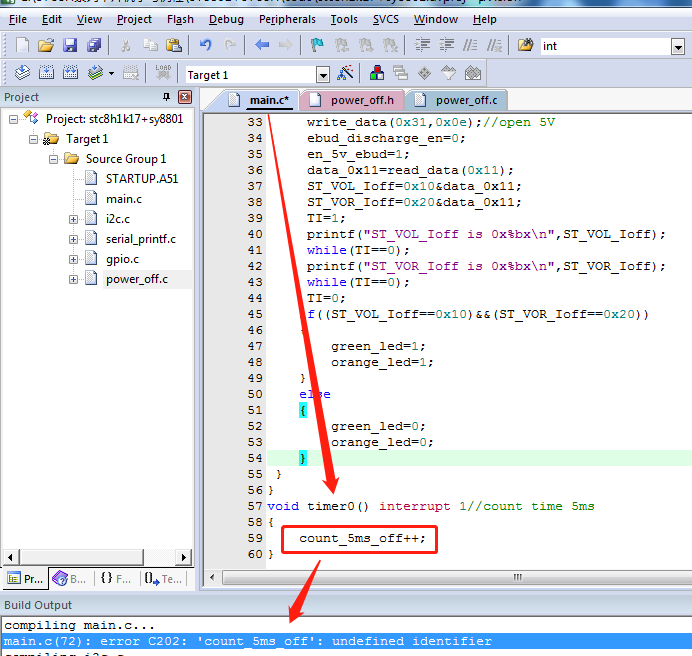Copy selection with the Copy icon
The image size is (692, 656).
pyautogui.click(x=150, y=45)
